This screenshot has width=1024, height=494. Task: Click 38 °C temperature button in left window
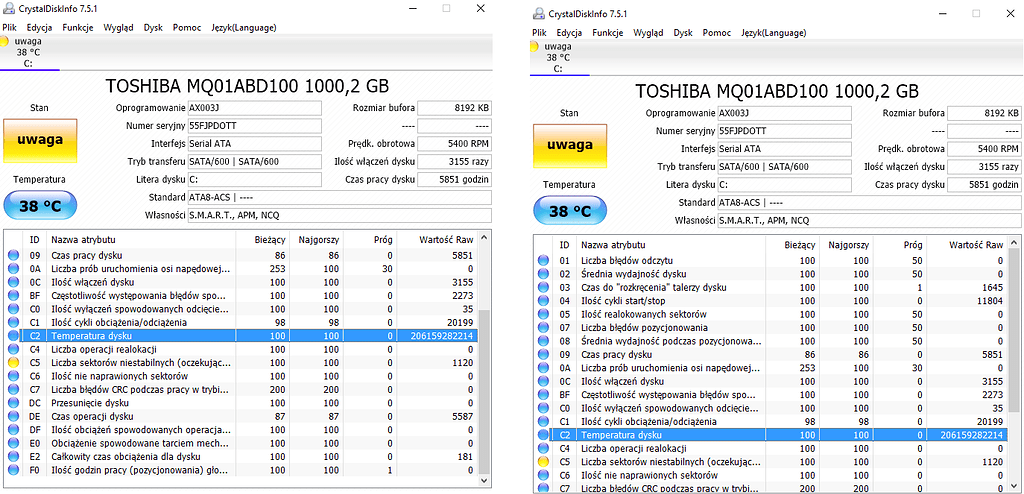tap(40, 206)
